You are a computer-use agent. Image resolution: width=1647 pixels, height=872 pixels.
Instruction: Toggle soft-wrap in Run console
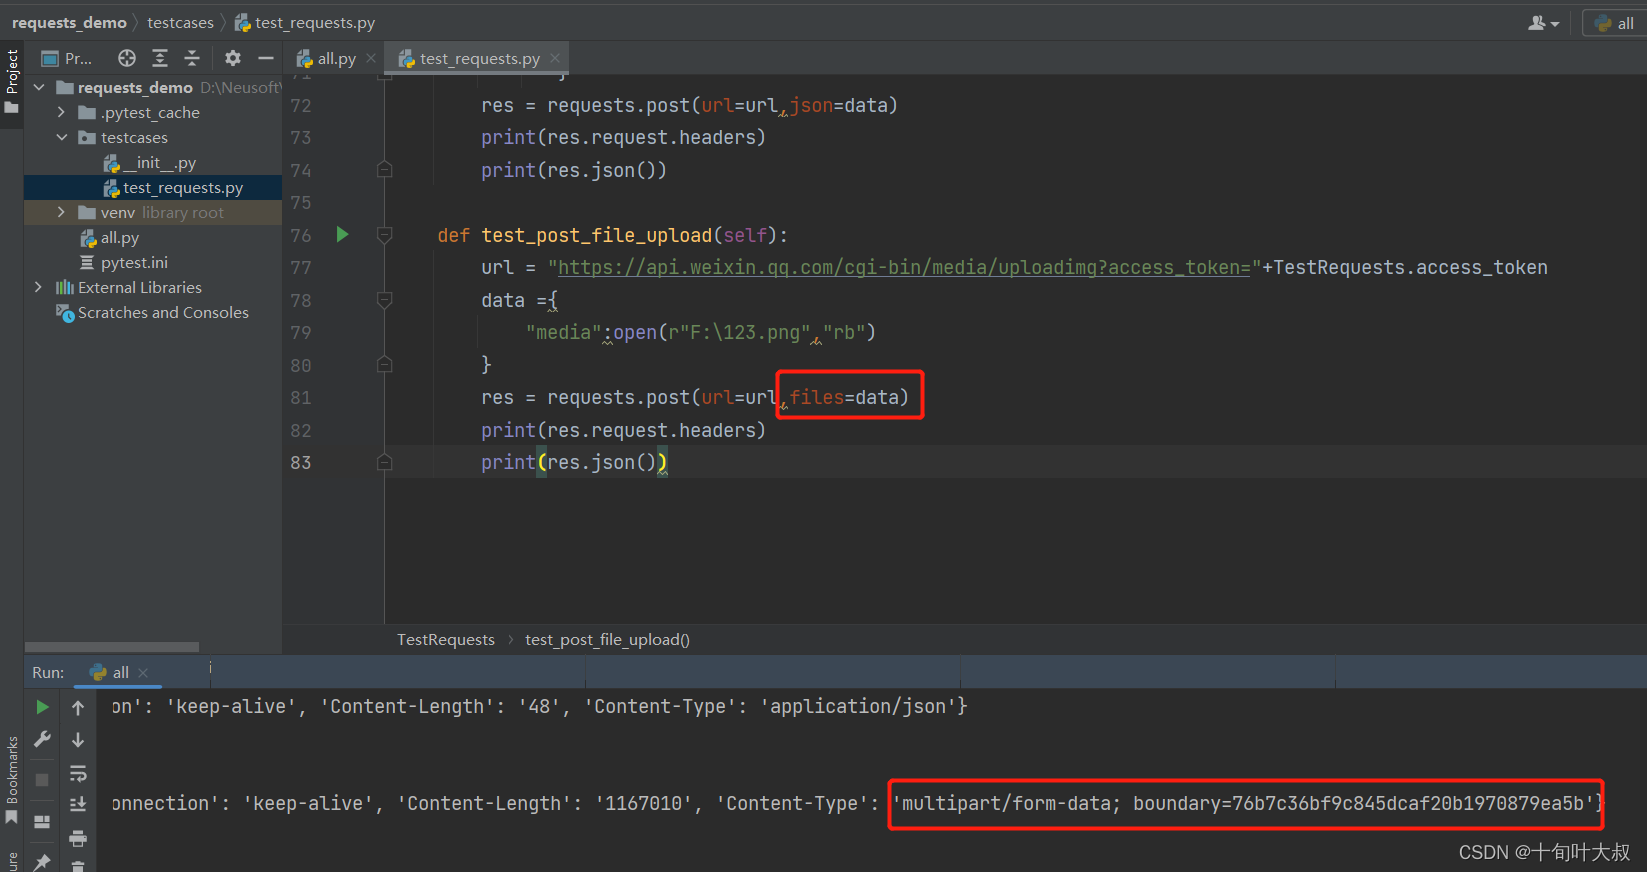(78, 773)
